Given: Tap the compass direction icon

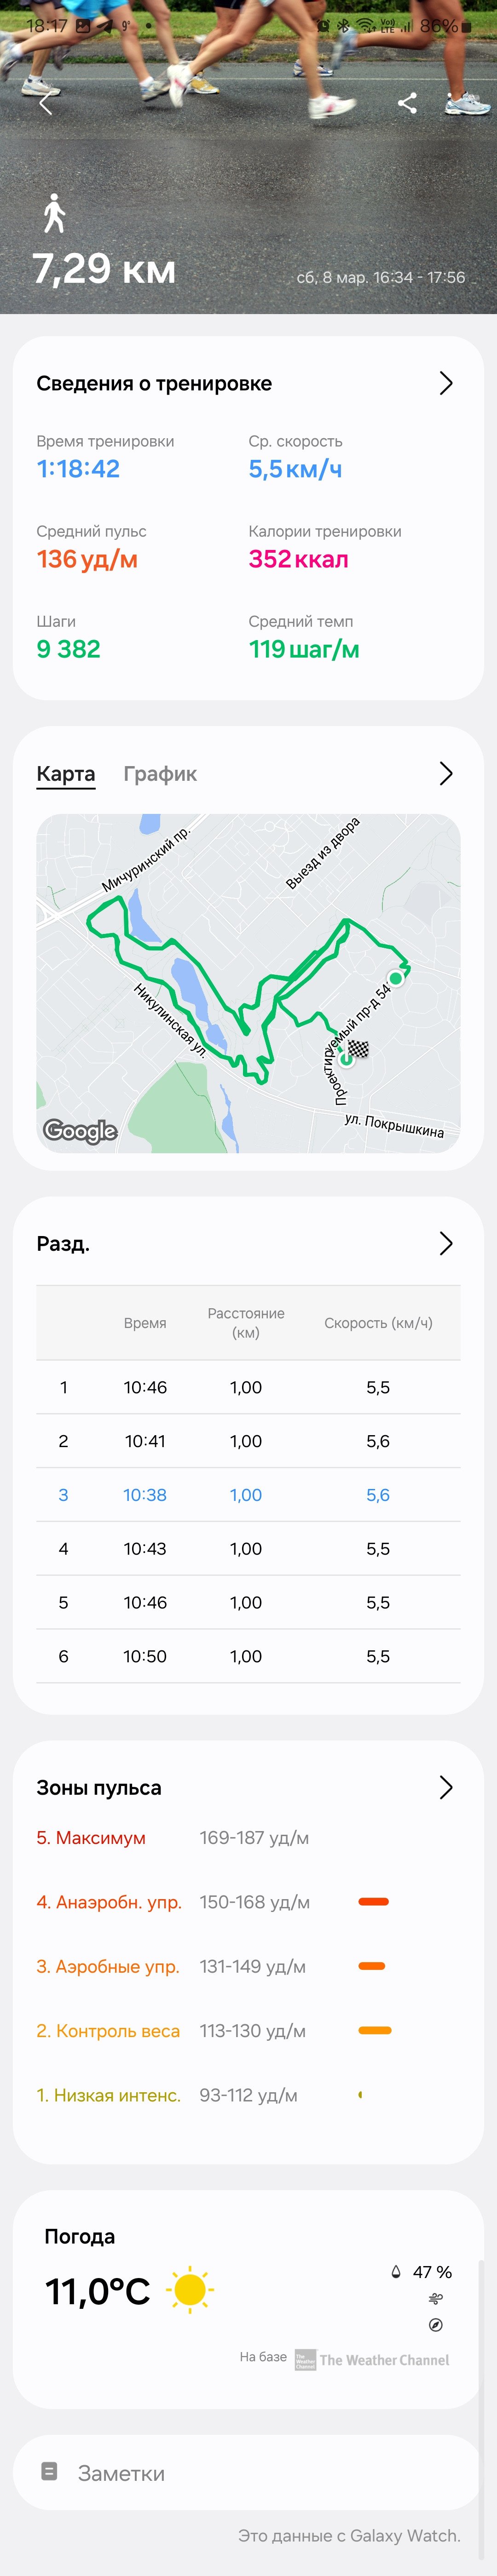Looking at the screenshot, I should [435, 2325].
